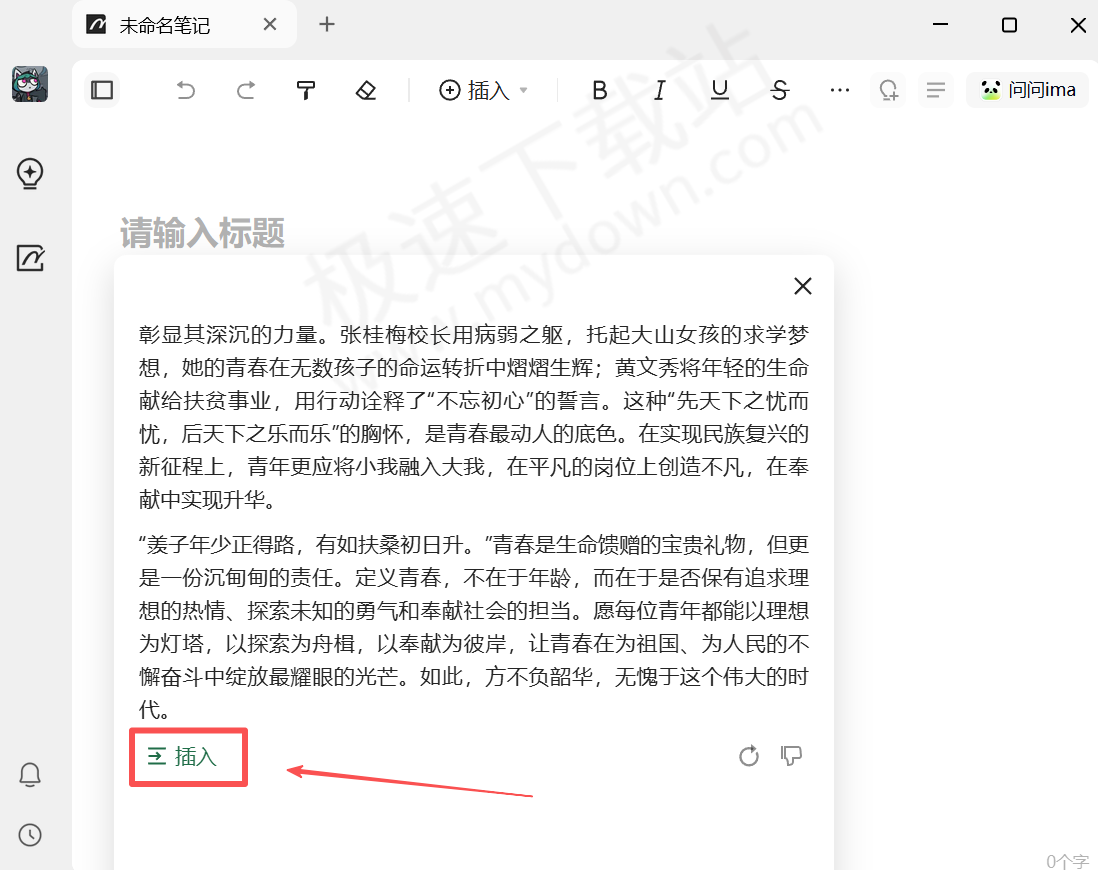Expand the 插入 dropdown in toolbar

tap(484, 91)
